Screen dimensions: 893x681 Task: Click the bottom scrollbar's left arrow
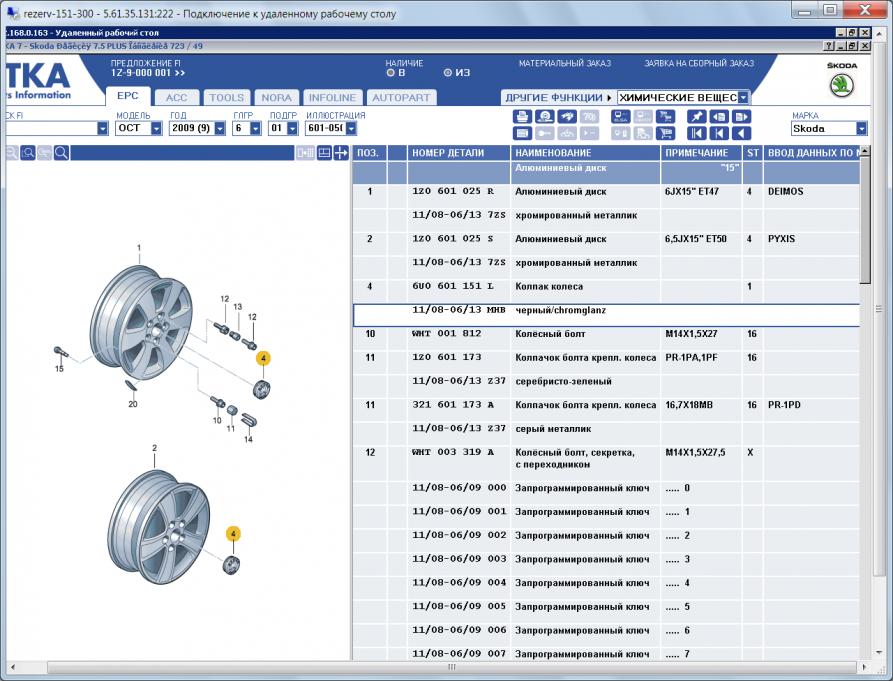coord(13,667)
